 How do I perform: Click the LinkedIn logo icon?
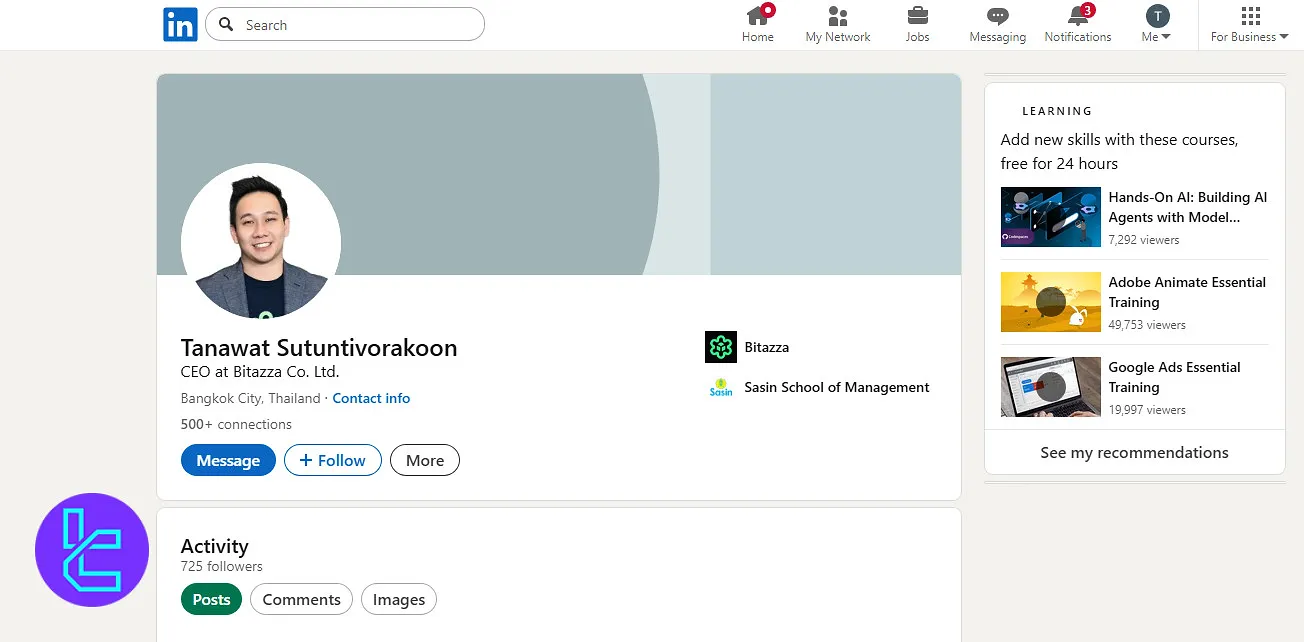[x=180, y=25]
